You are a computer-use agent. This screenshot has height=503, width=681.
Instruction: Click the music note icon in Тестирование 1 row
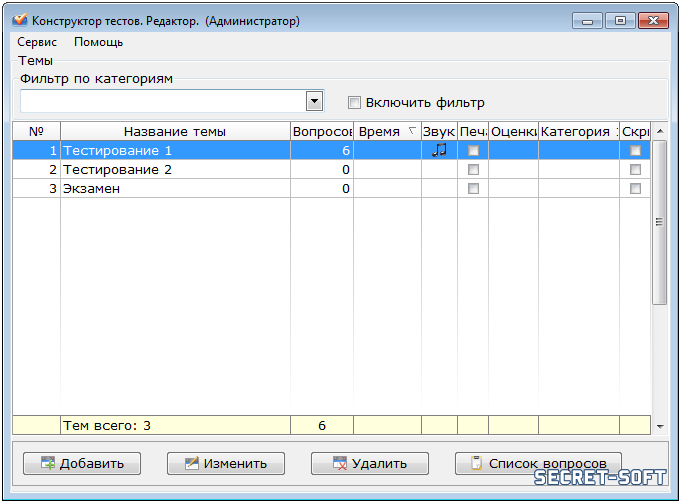pos(439,150)
